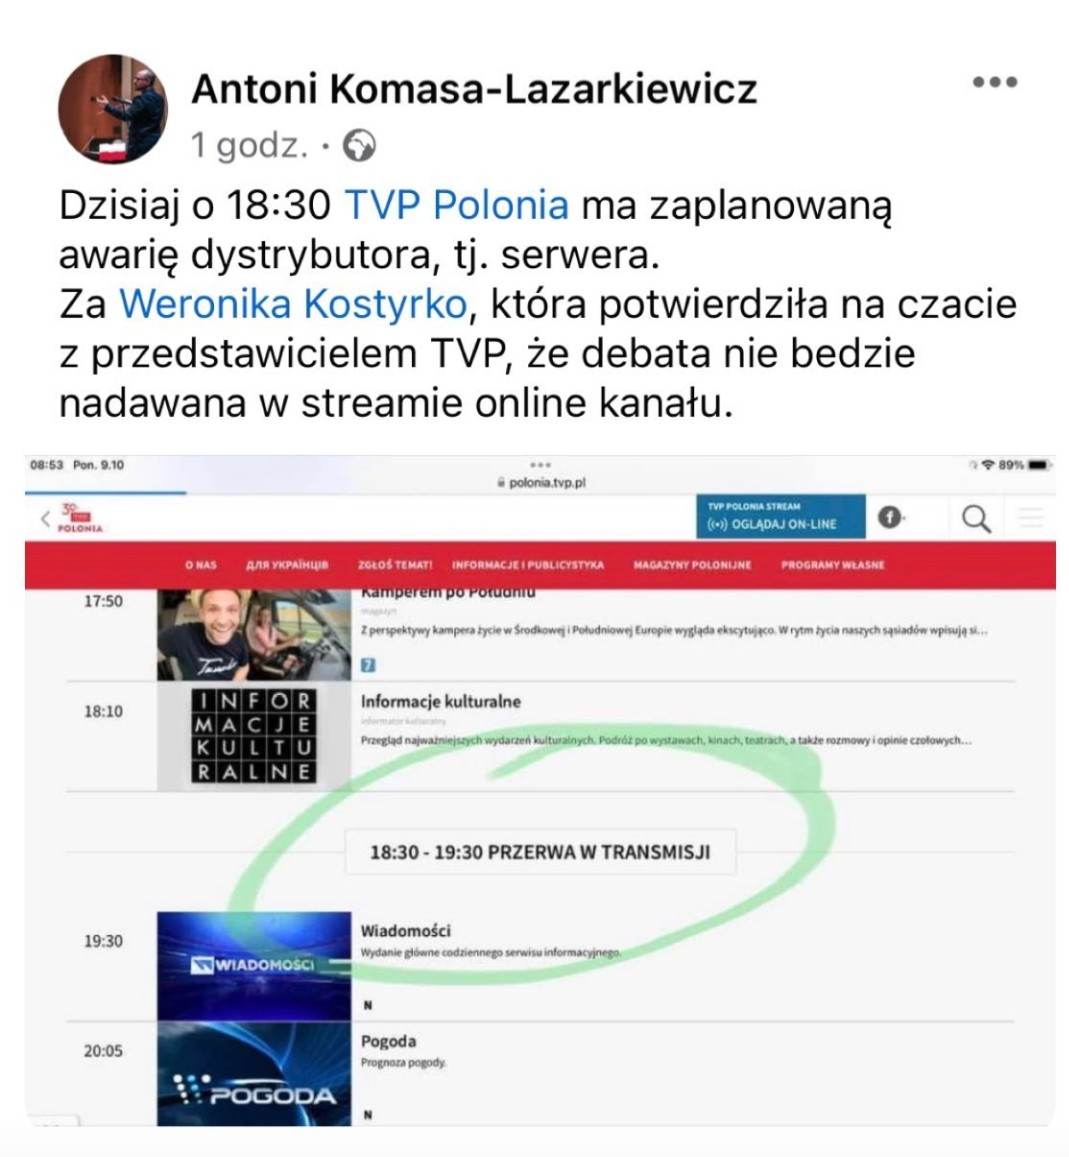Open the public visibility globe icon

tap(359, 146)
